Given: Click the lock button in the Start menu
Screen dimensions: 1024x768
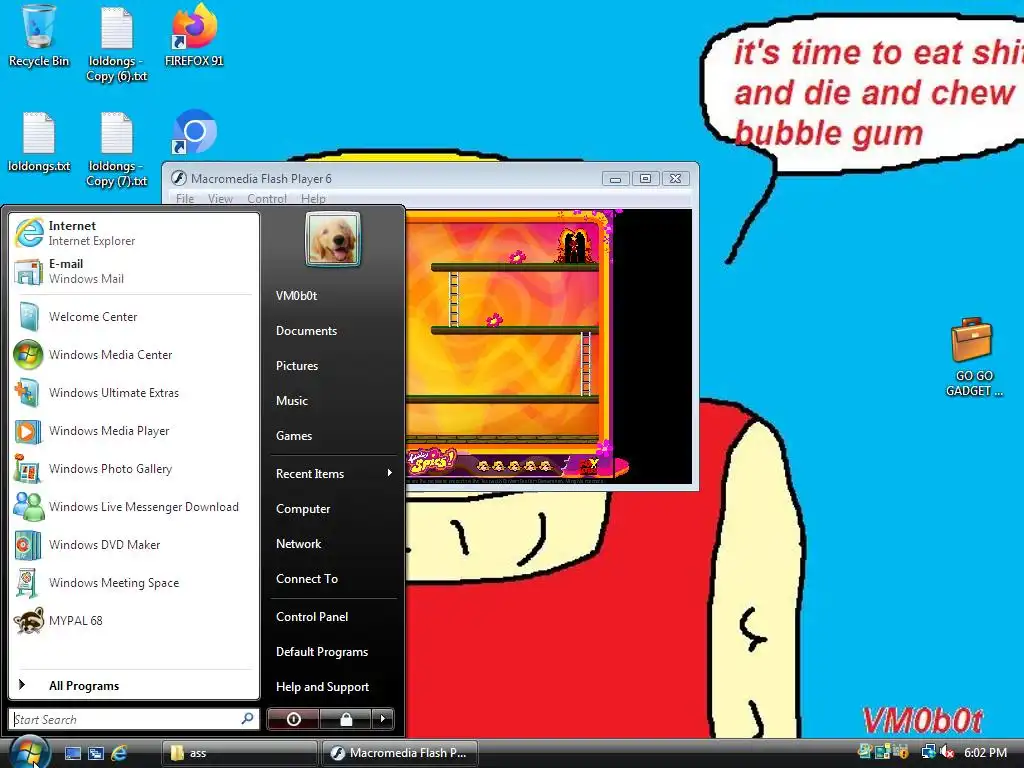Looking at the screenshot, I should pyautogui.click(x=346, y=719).
